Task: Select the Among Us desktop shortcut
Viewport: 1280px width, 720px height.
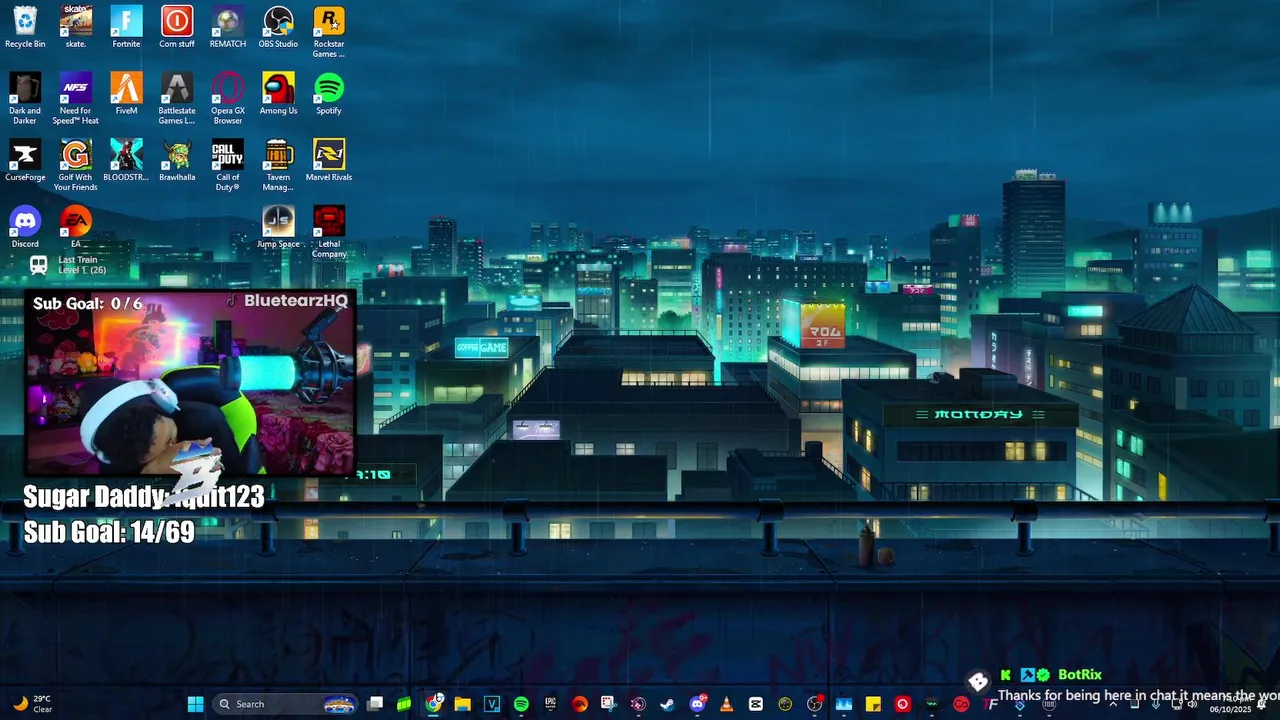Action: tap(278, 94)
